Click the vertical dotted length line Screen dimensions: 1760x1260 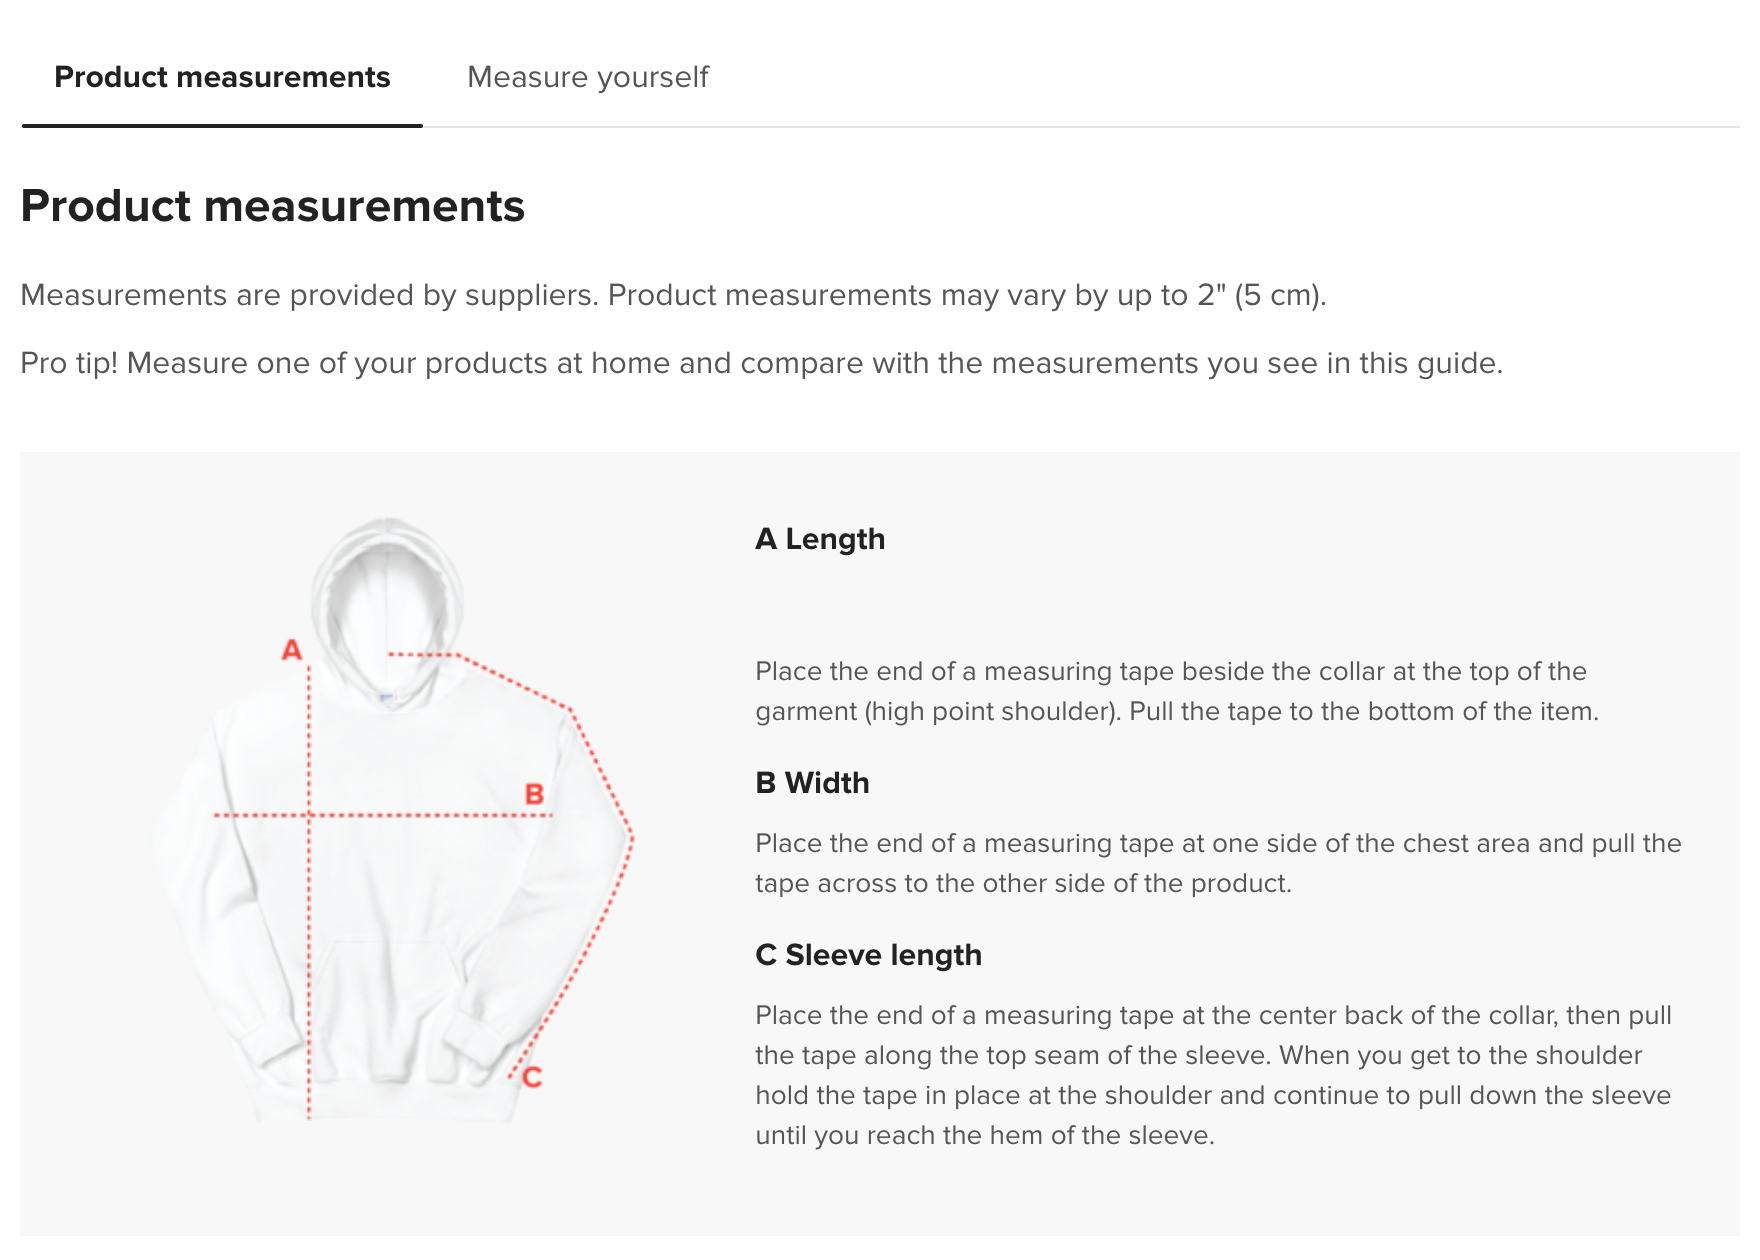[x=309, y=950]
